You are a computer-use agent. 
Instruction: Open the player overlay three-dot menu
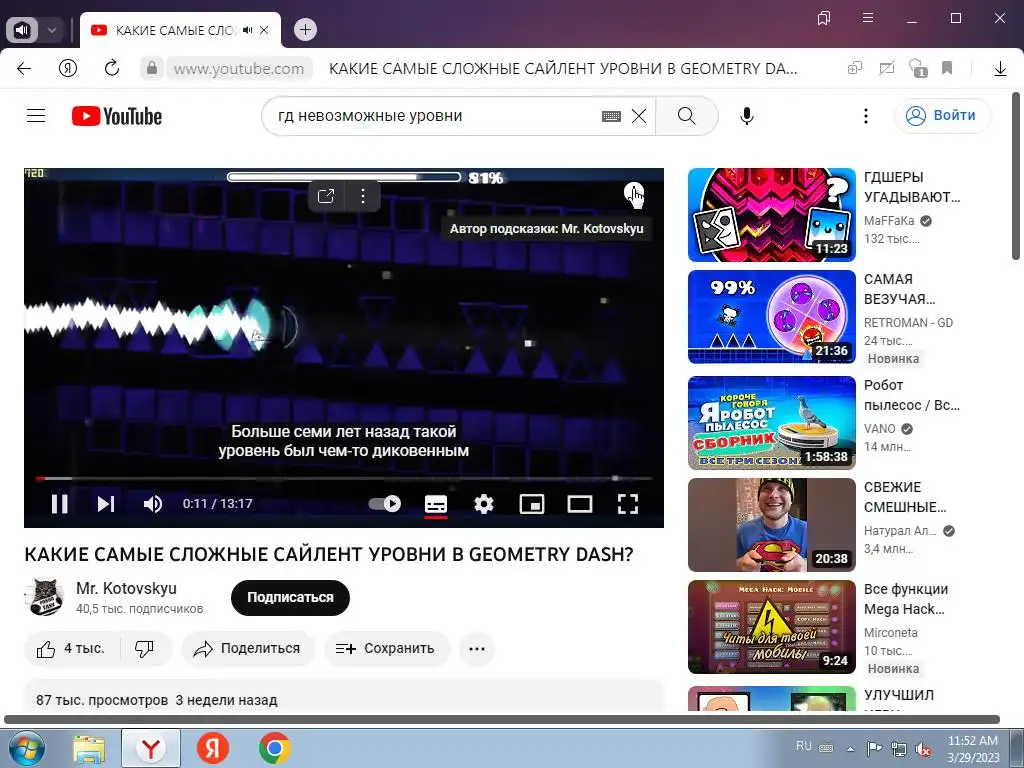point(362,196)
